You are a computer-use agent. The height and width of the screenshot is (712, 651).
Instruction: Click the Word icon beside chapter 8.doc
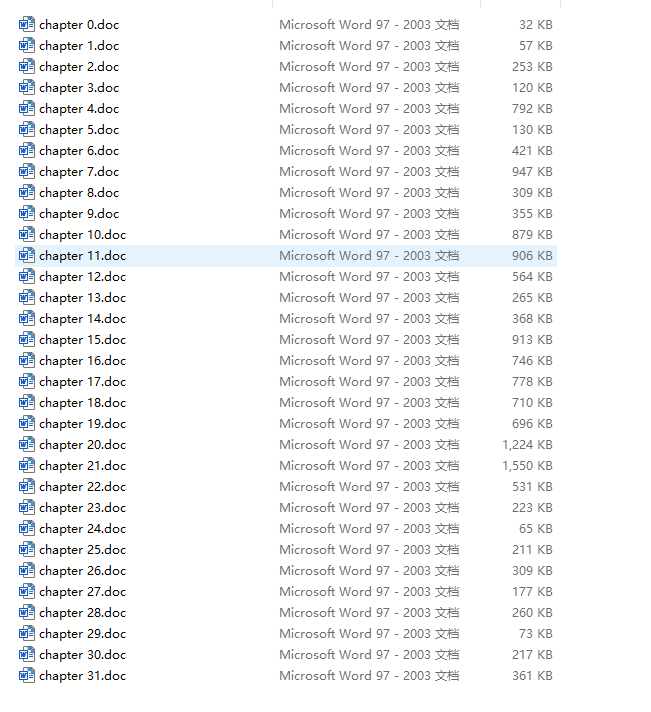(x=27, y=193)
